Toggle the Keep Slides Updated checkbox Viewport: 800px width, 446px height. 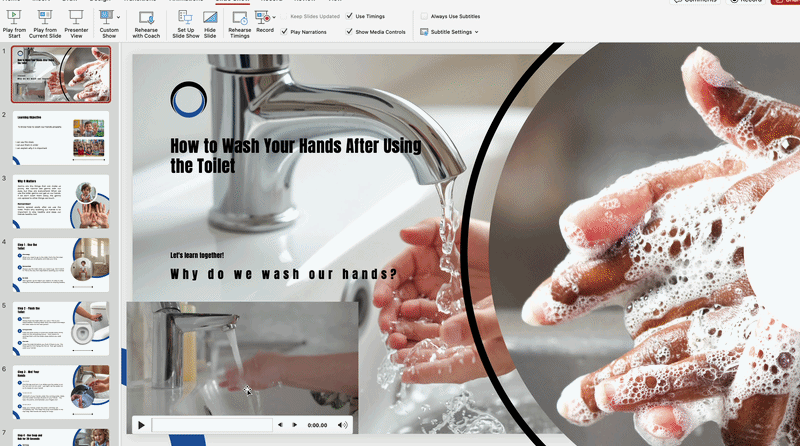[284, 16]
